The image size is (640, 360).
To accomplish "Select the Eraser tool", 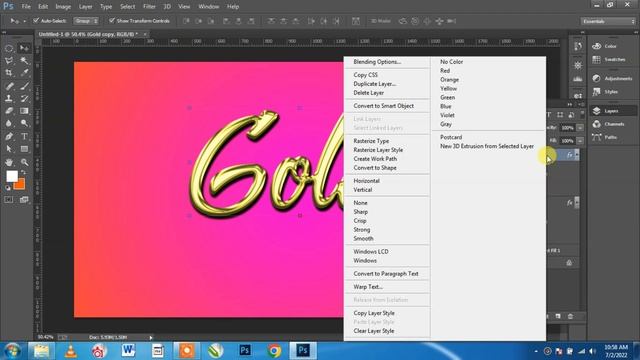I will click(x=9, y=111).
